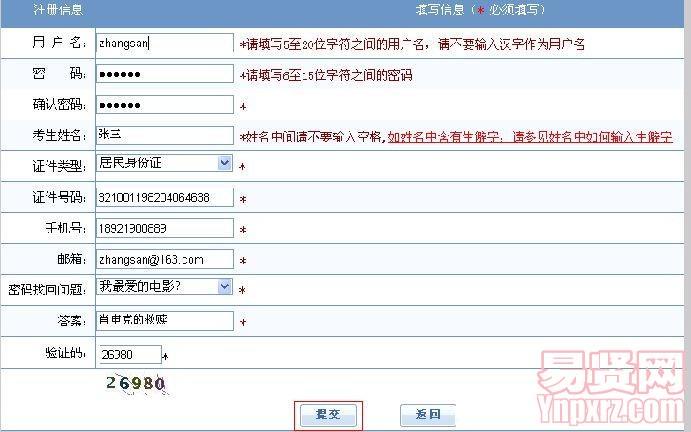The width and height of the screenshot is (691, 432).
Task: Open the rare-character name input help link
Action: coord(530,137)
